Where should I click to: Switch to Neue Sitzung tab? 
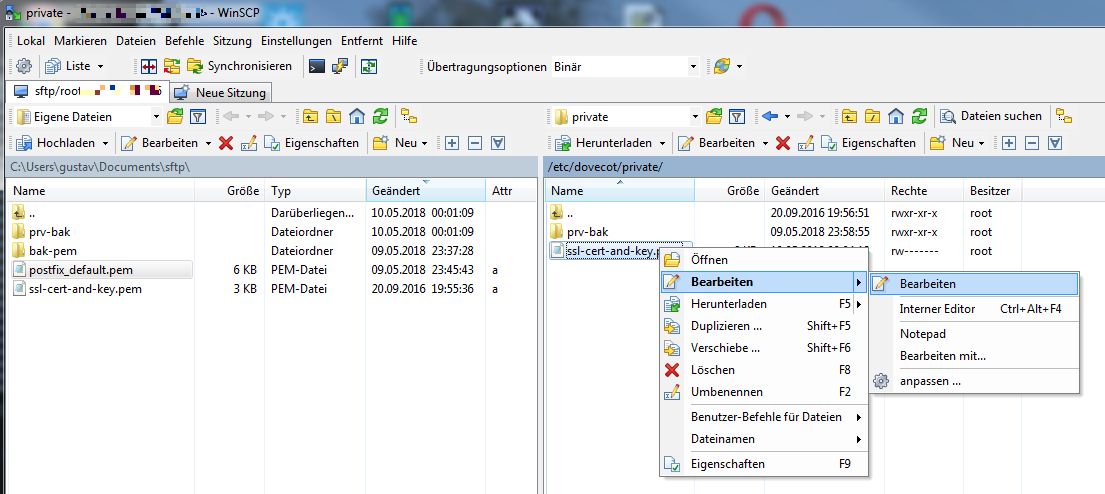(221, 92)
